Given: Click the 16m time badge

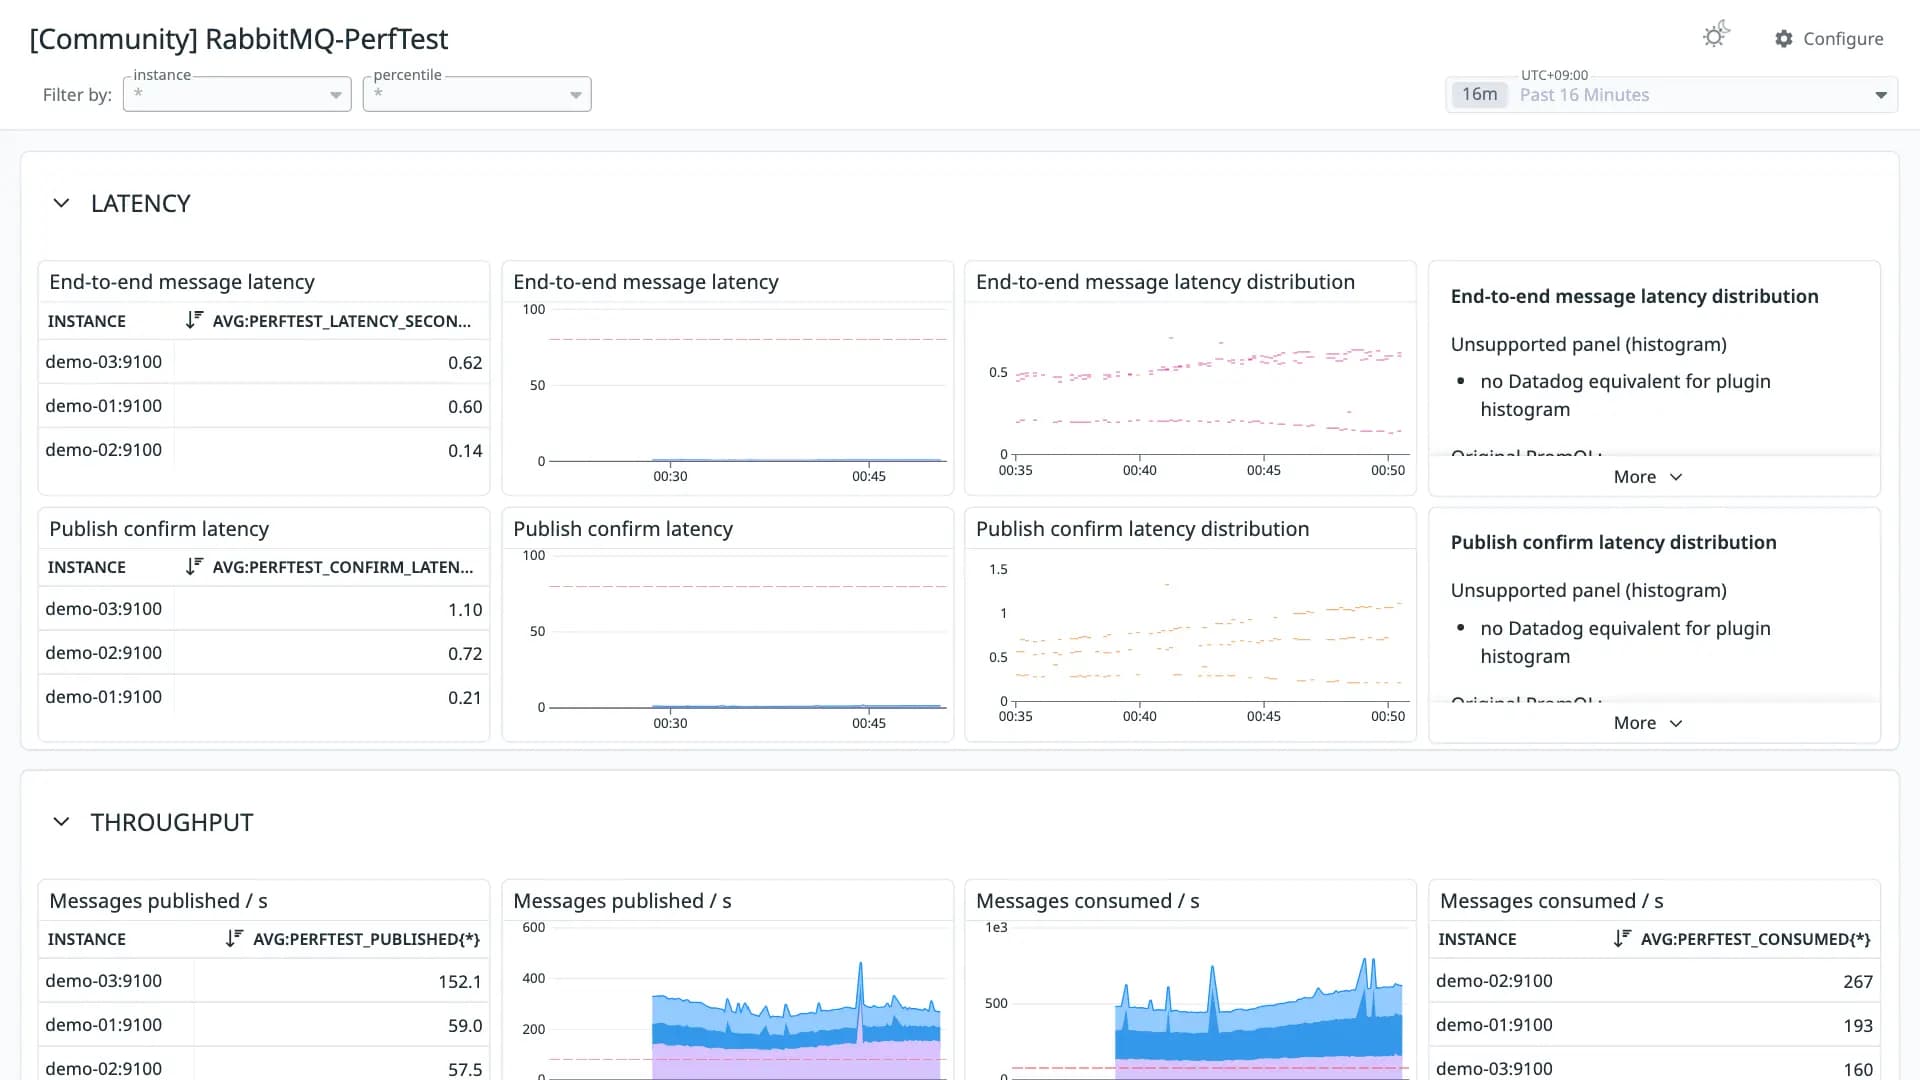Looking at the screenshot, I should 1480,95.
